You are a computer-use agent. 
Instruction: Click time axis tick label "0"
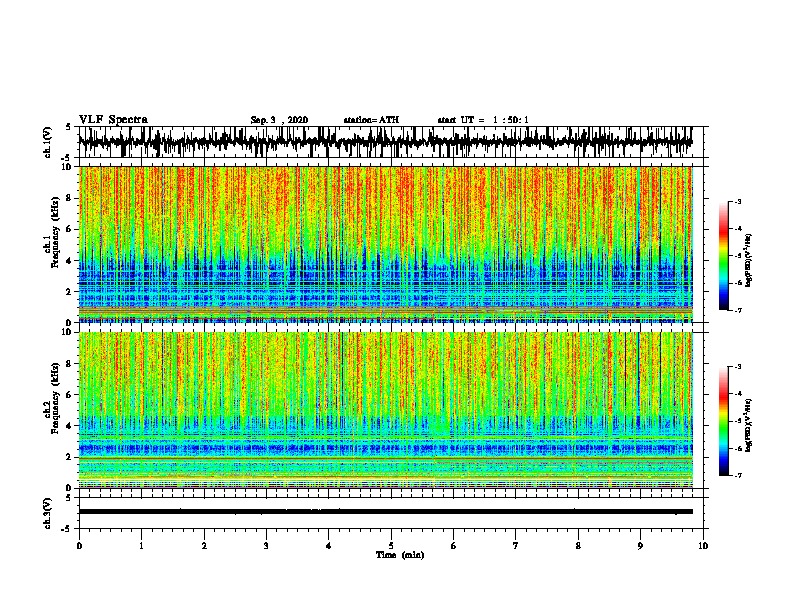click(79, 546)
